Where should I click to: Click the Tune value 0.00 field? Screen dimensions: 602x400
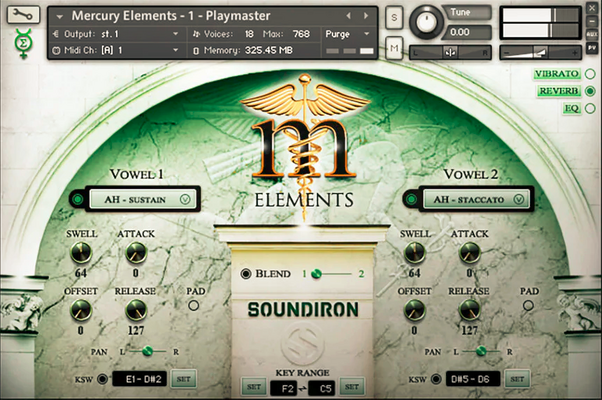coord(467,32)
